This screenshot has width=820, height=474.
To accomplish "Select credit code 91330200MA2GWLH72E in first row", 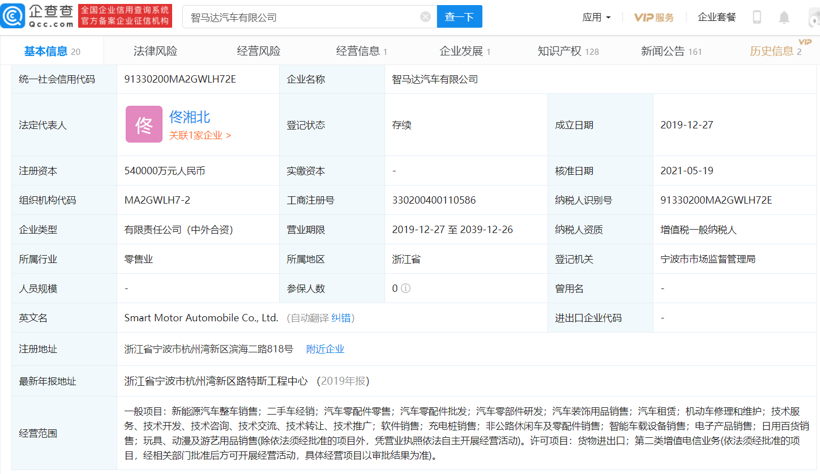I will point(180,79).
